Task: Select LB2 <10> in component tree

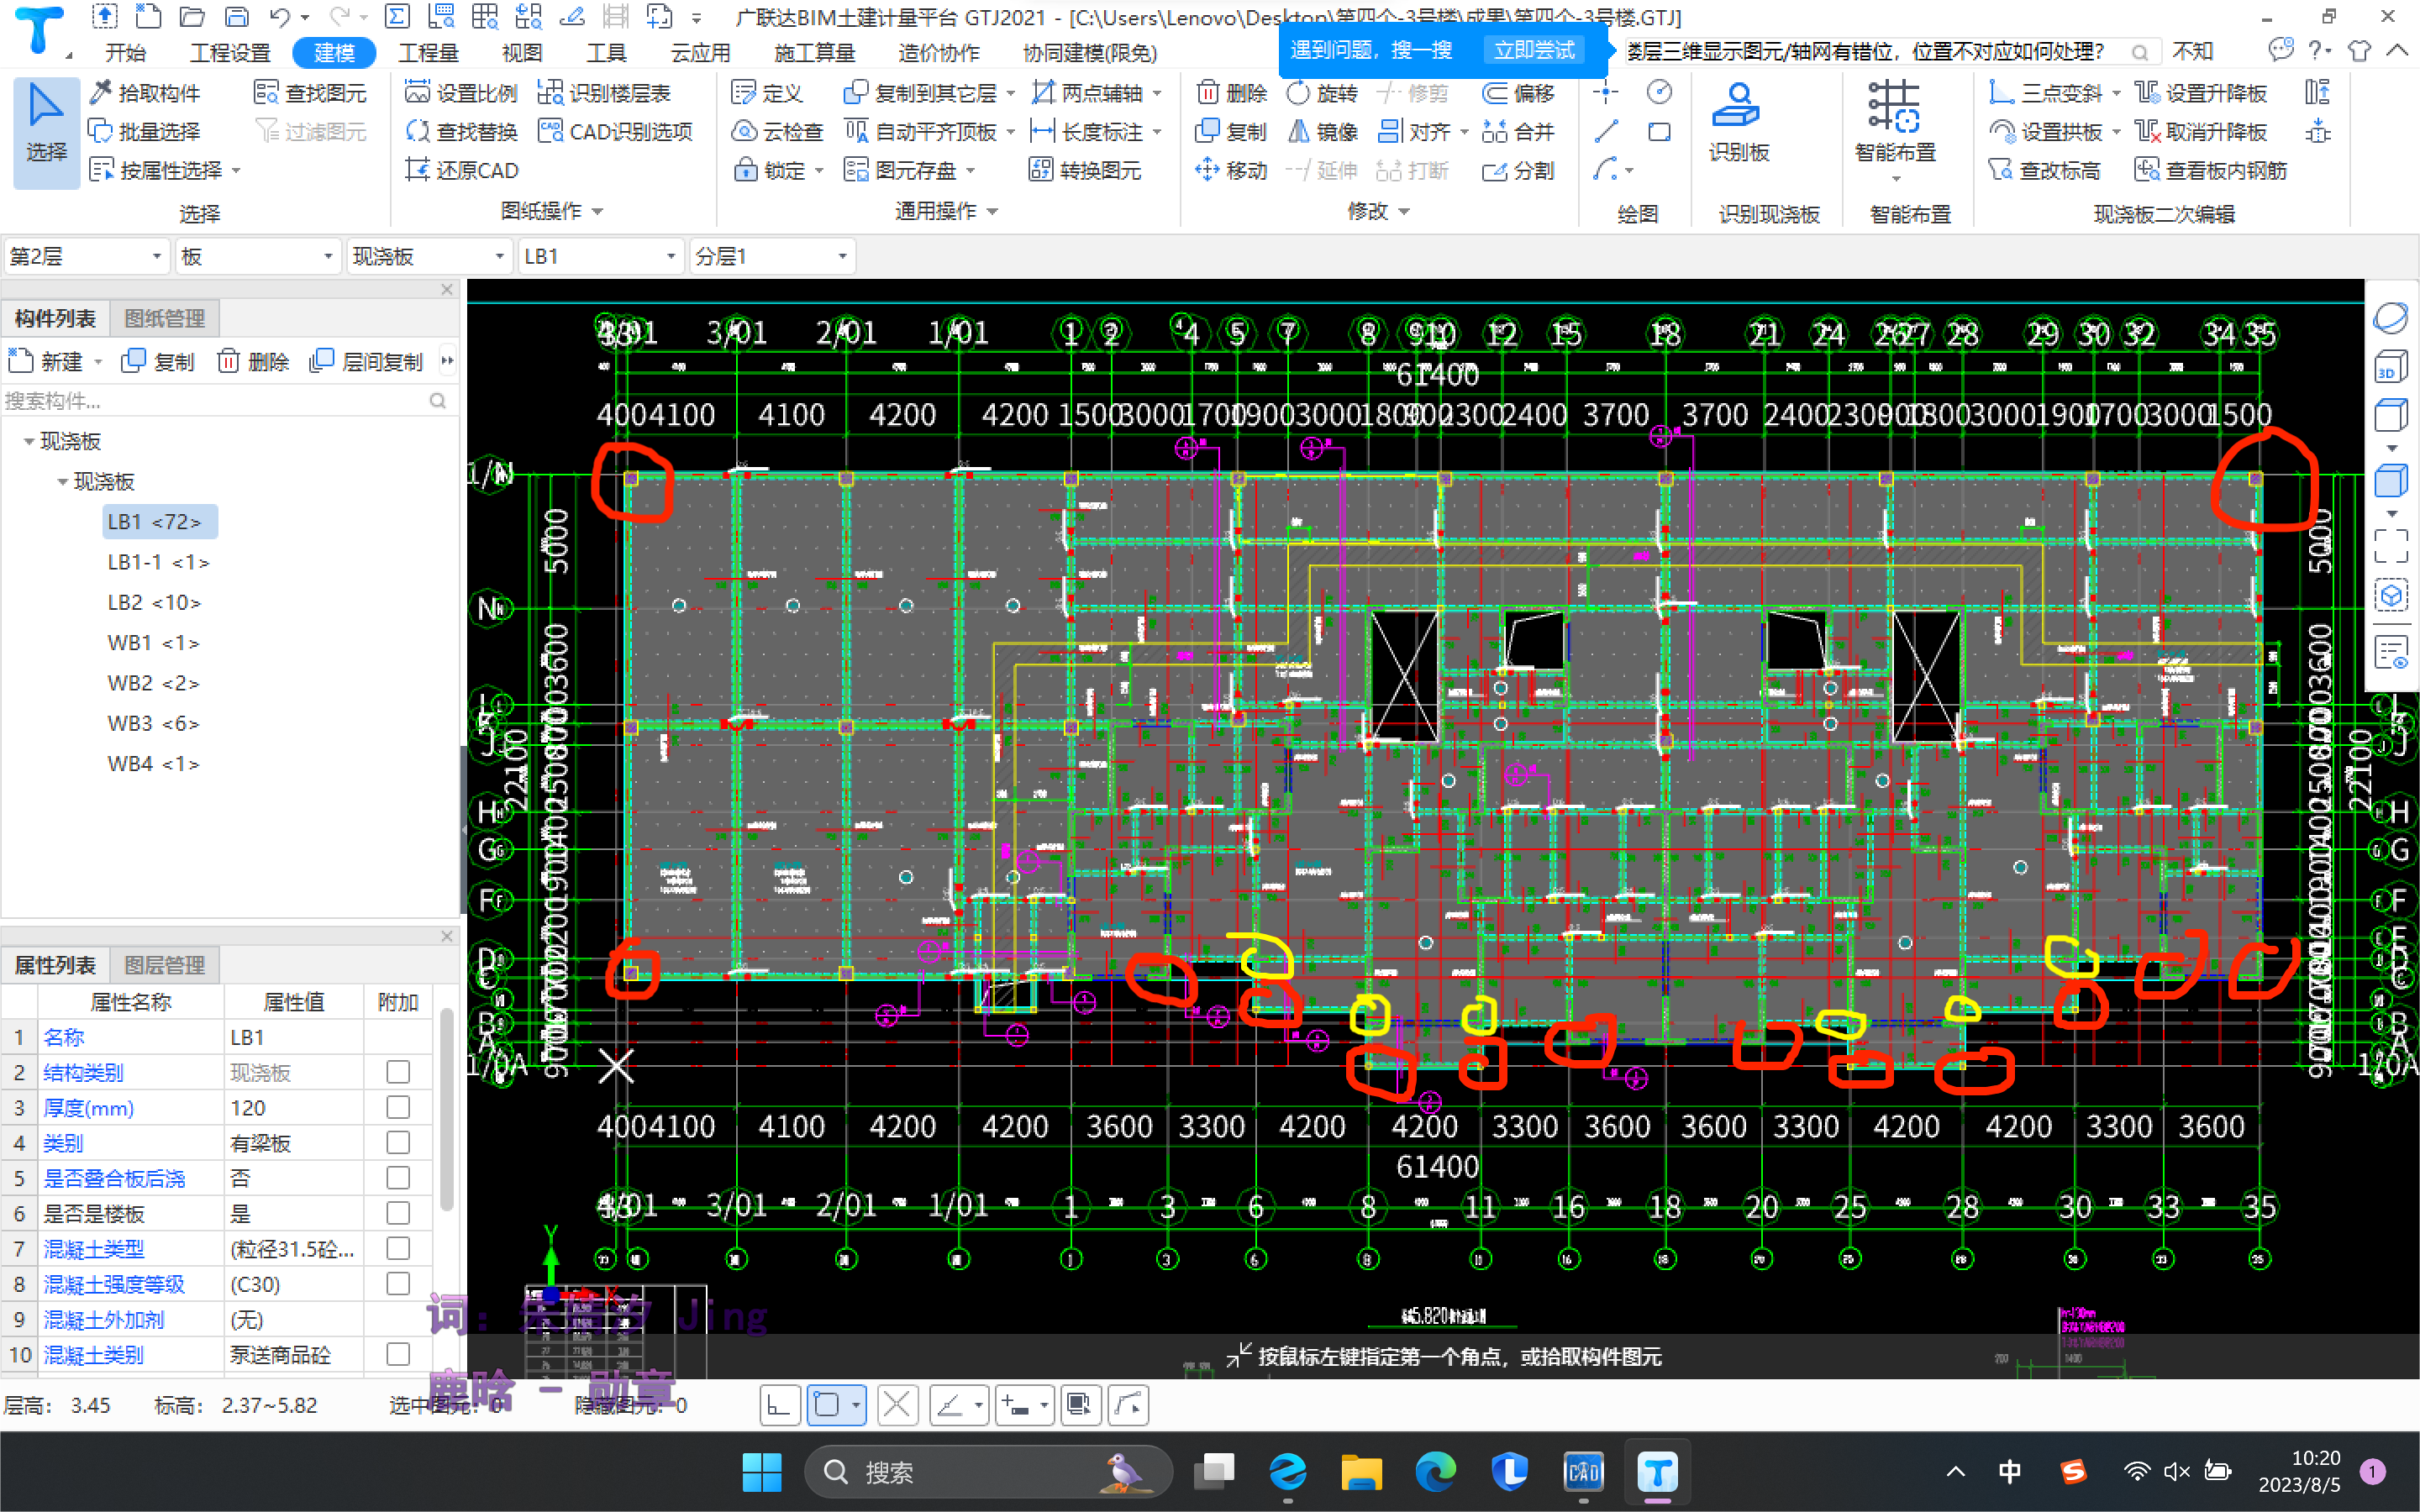Action: [154, 602]
